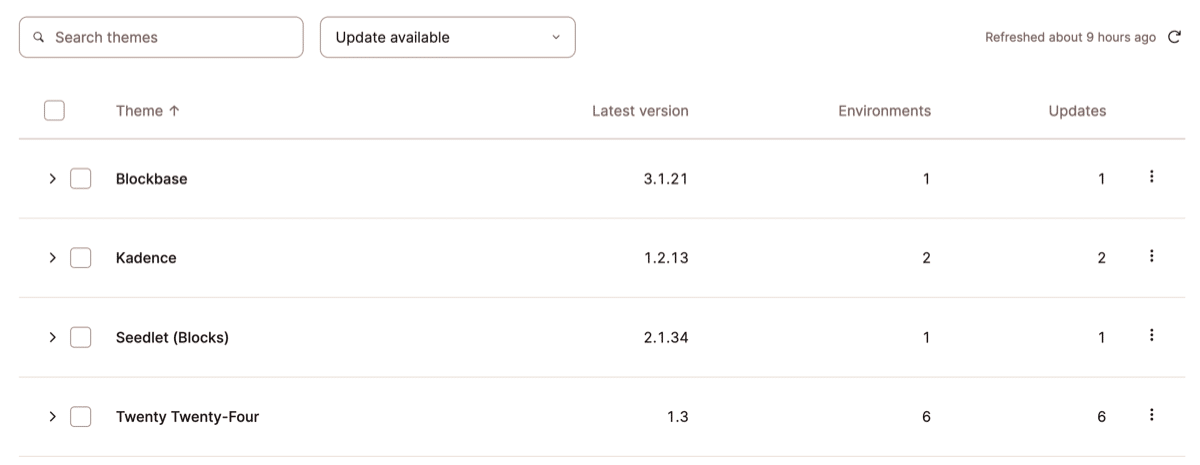The image size is (1200, 465).
Task: Select the Twenty Twenty-Four checkbox
Action: pos(81,417)
